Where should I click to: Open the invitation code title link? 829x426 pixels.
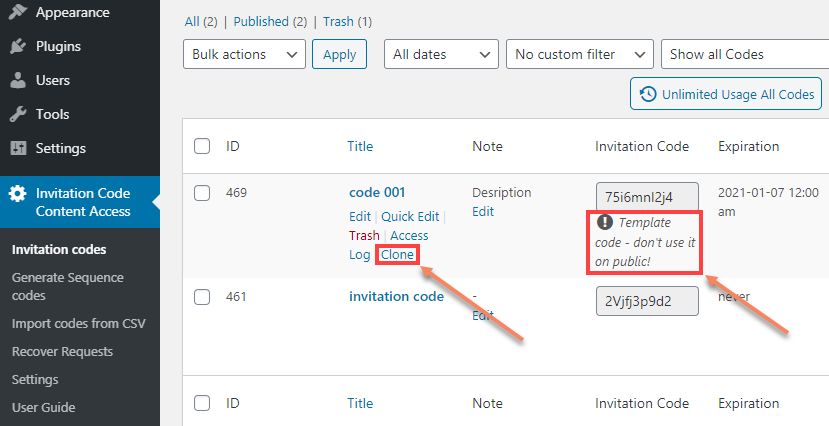397,297
